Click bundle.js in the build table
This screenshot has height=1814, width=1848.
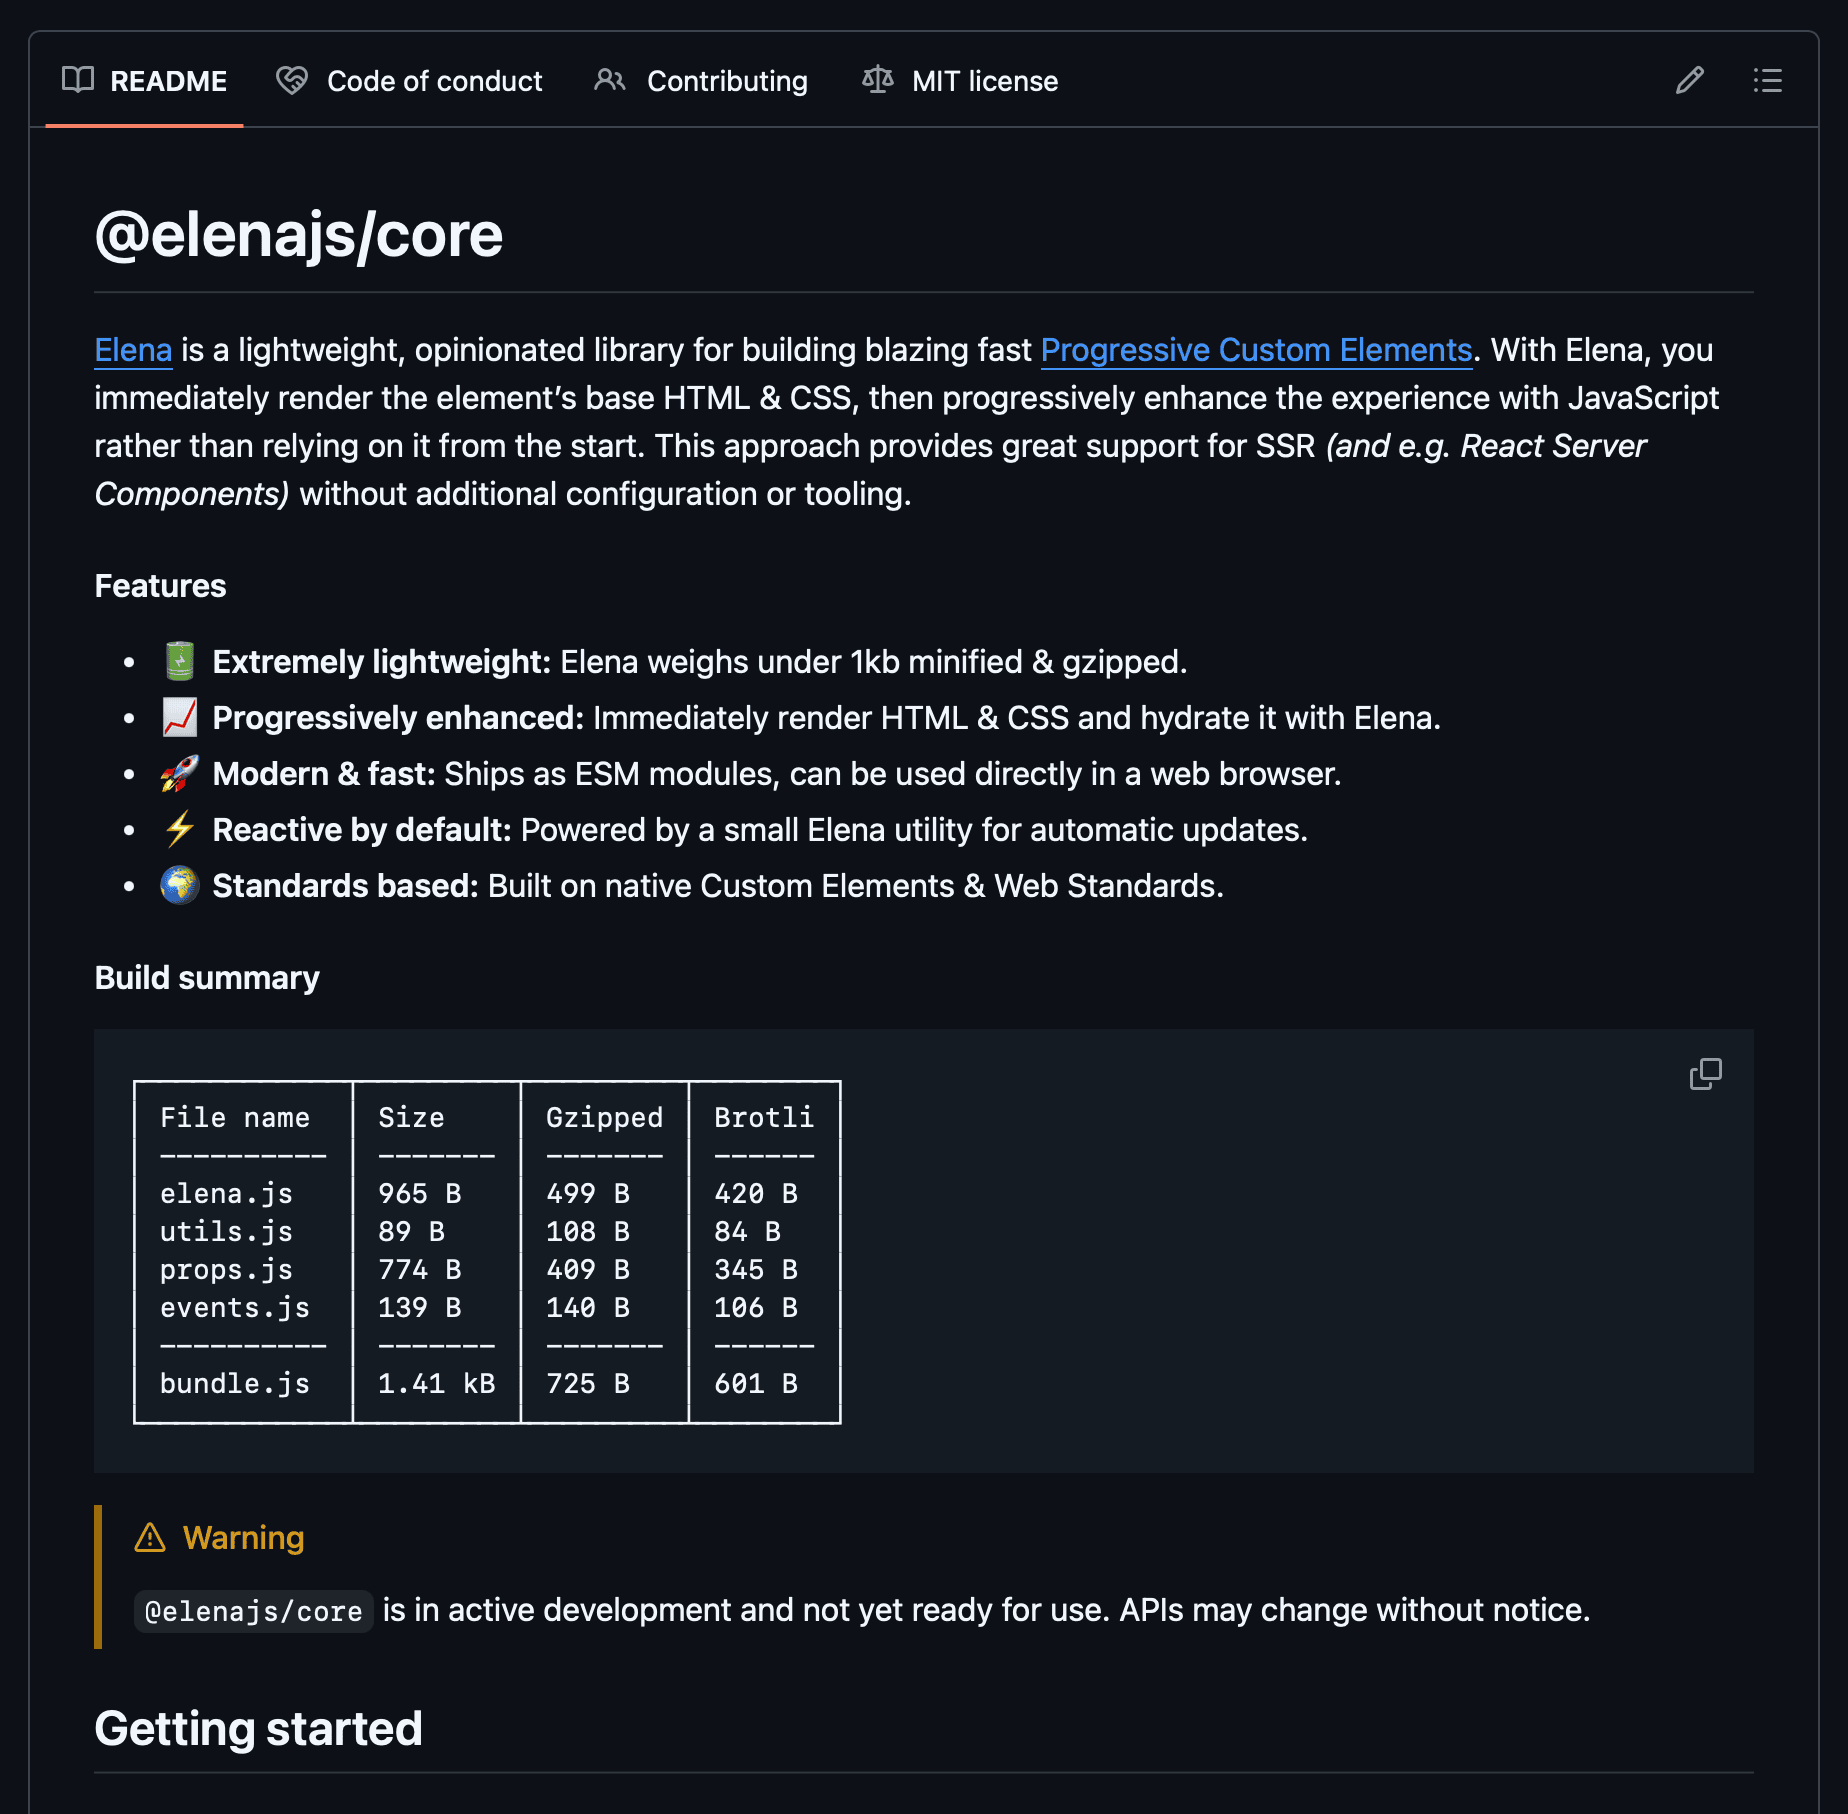pyautogui.click(x=235, y=1384)
